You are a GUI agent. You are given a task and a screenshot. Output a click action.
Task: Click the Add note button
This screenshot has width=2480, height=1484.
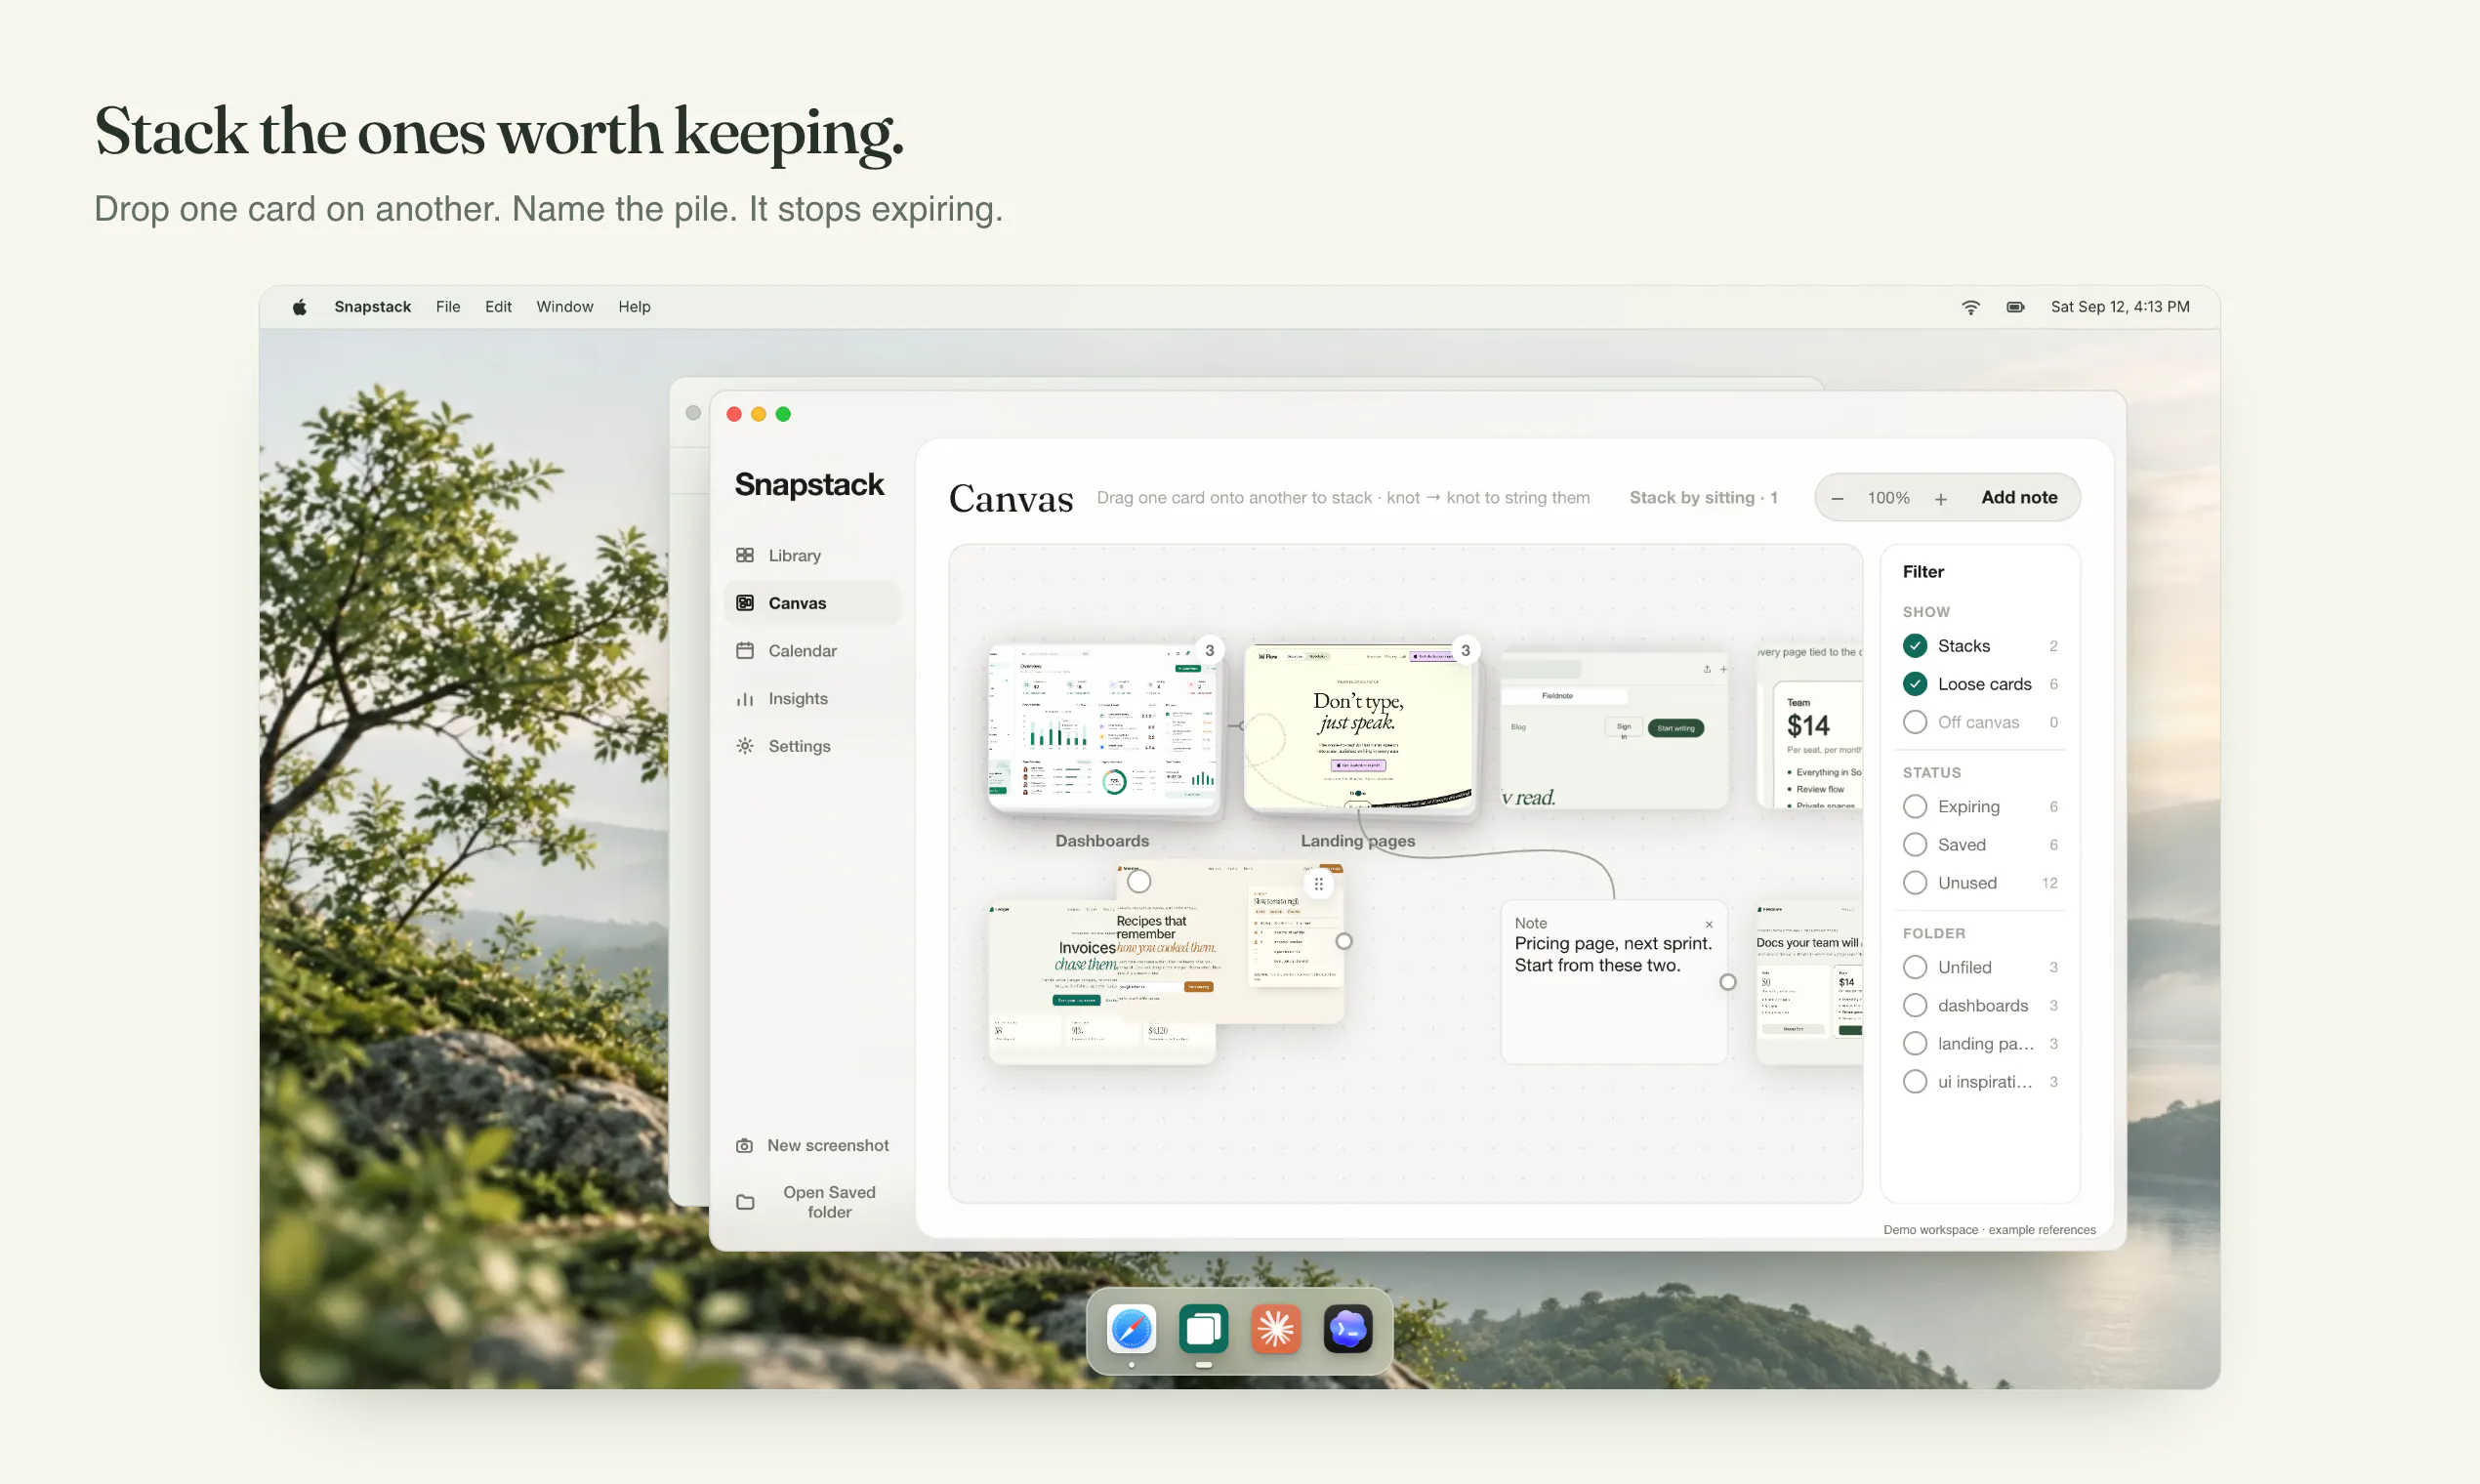point(2019,498)
